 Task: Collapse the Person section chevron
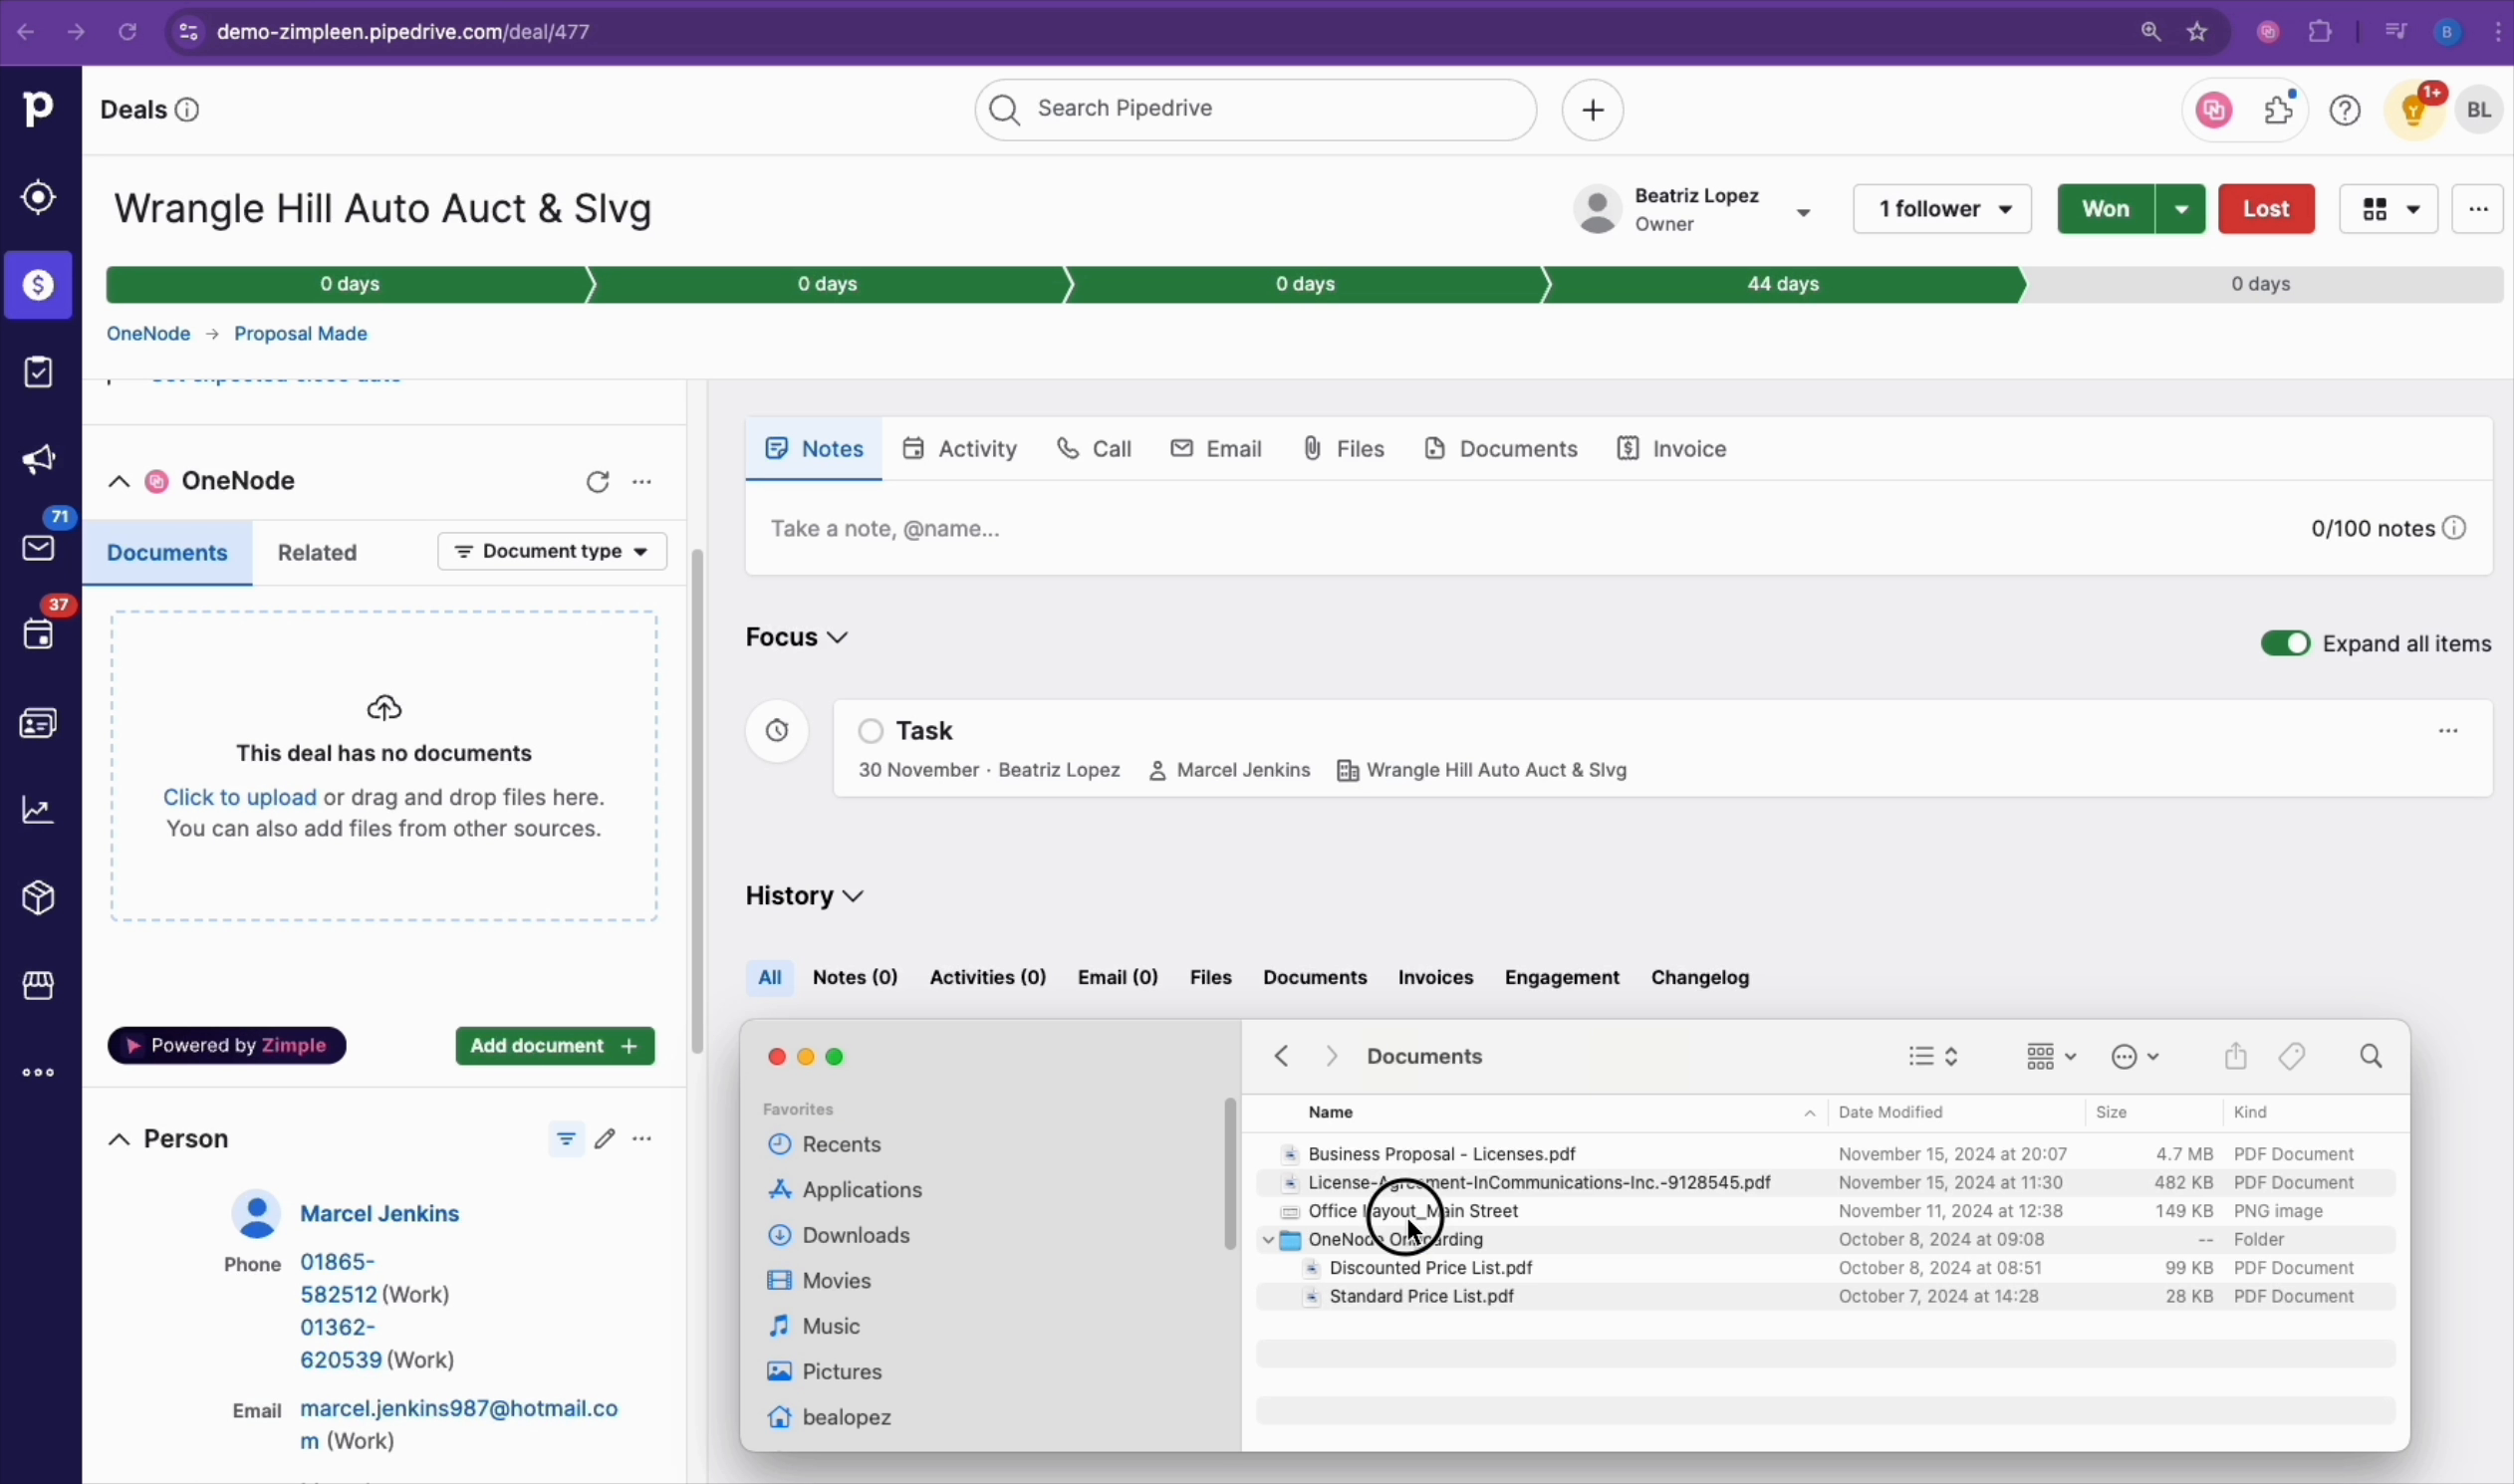pyautogui.click(x=119, y=1139)
